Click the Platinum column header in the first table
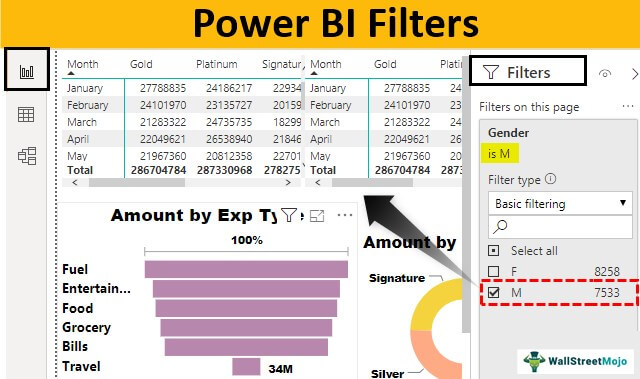640x379 pixels. tap(216, 64)
